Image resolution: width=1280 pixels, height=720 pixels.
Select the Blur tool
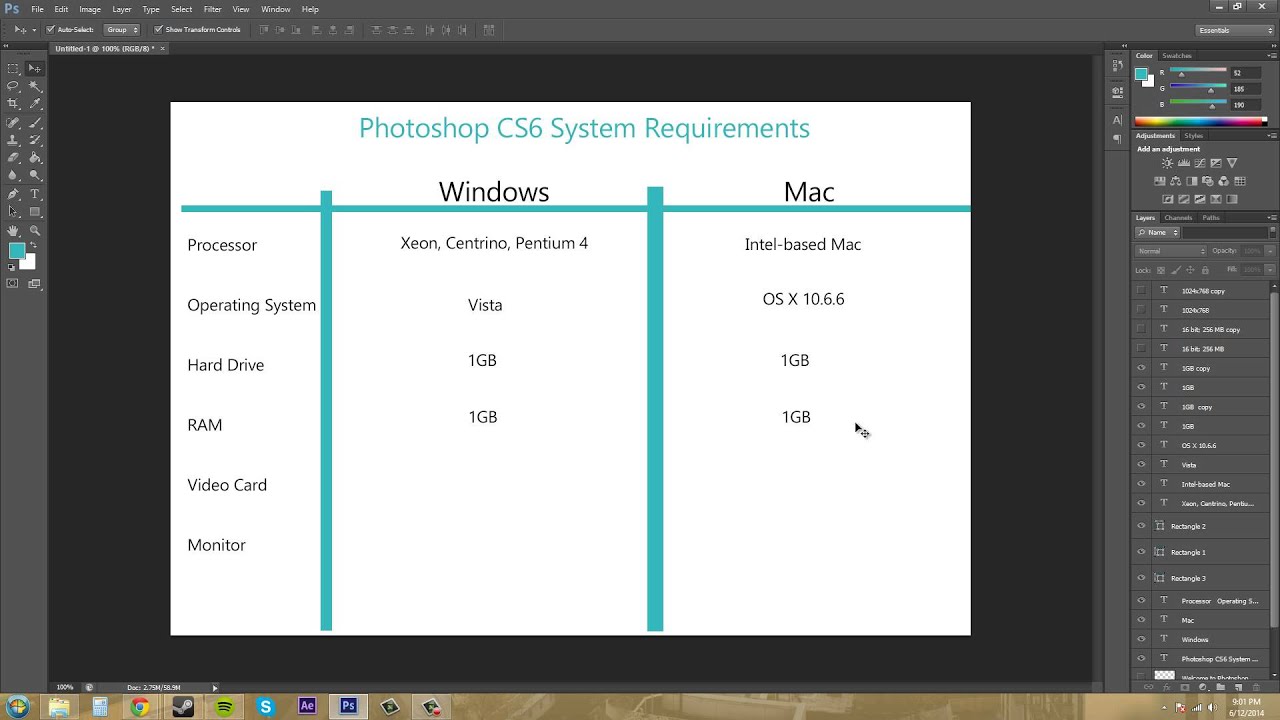tap(13, 176)
